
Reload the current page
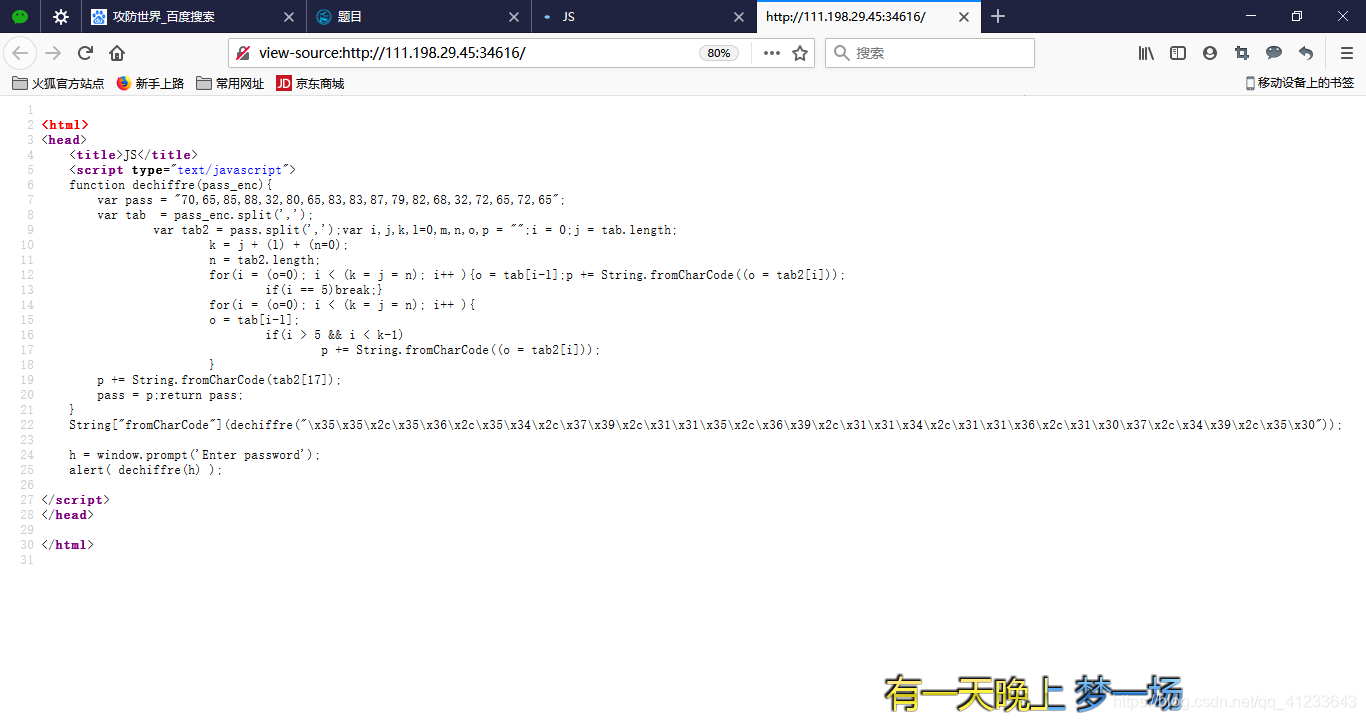86,53
